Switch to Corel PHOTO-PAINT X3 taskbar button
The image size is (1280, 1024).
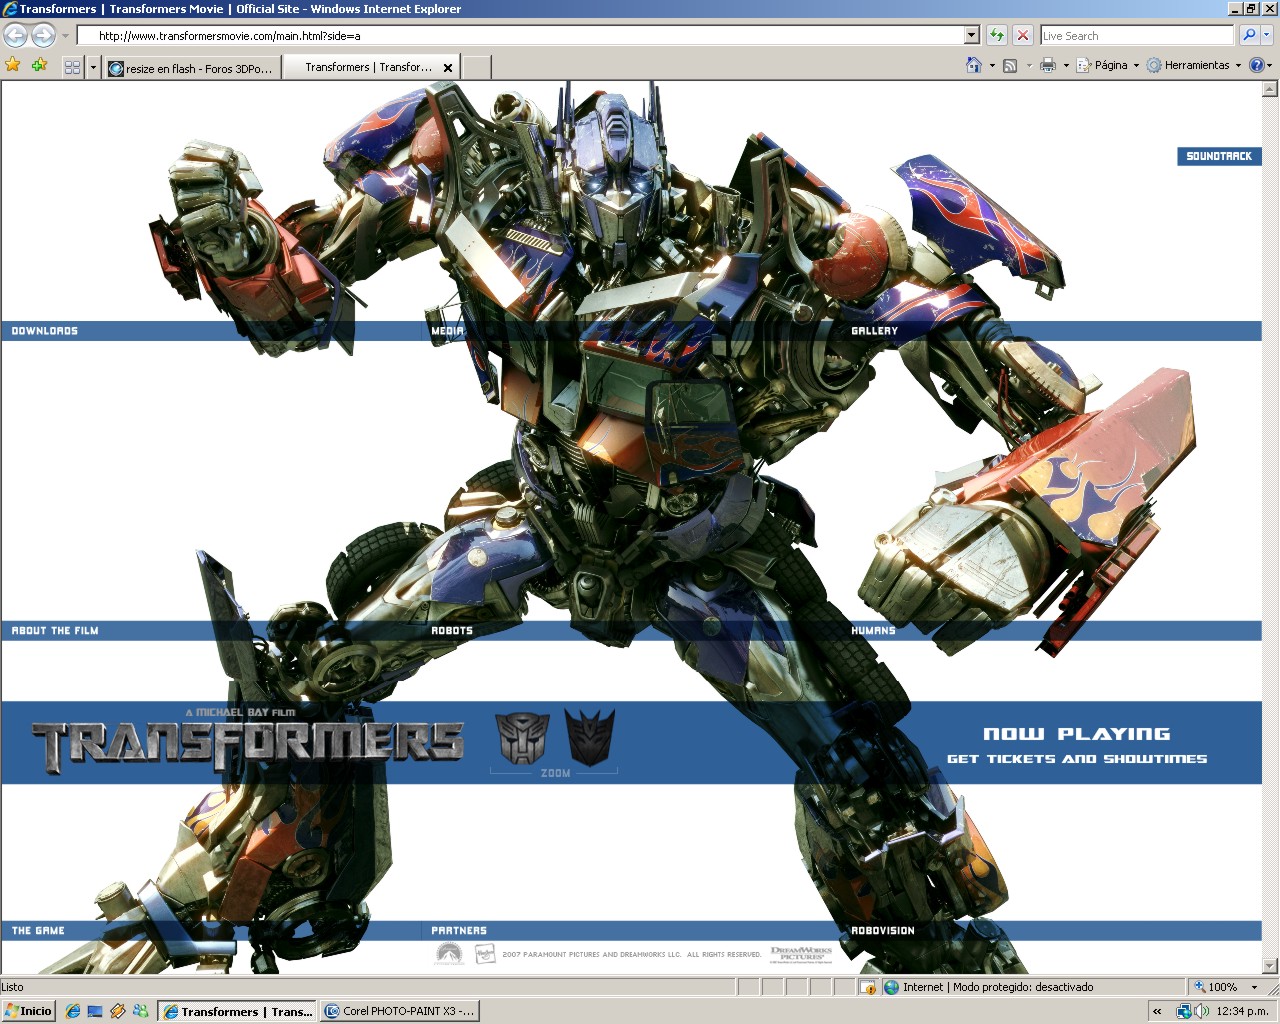[x=400, y=1011]
